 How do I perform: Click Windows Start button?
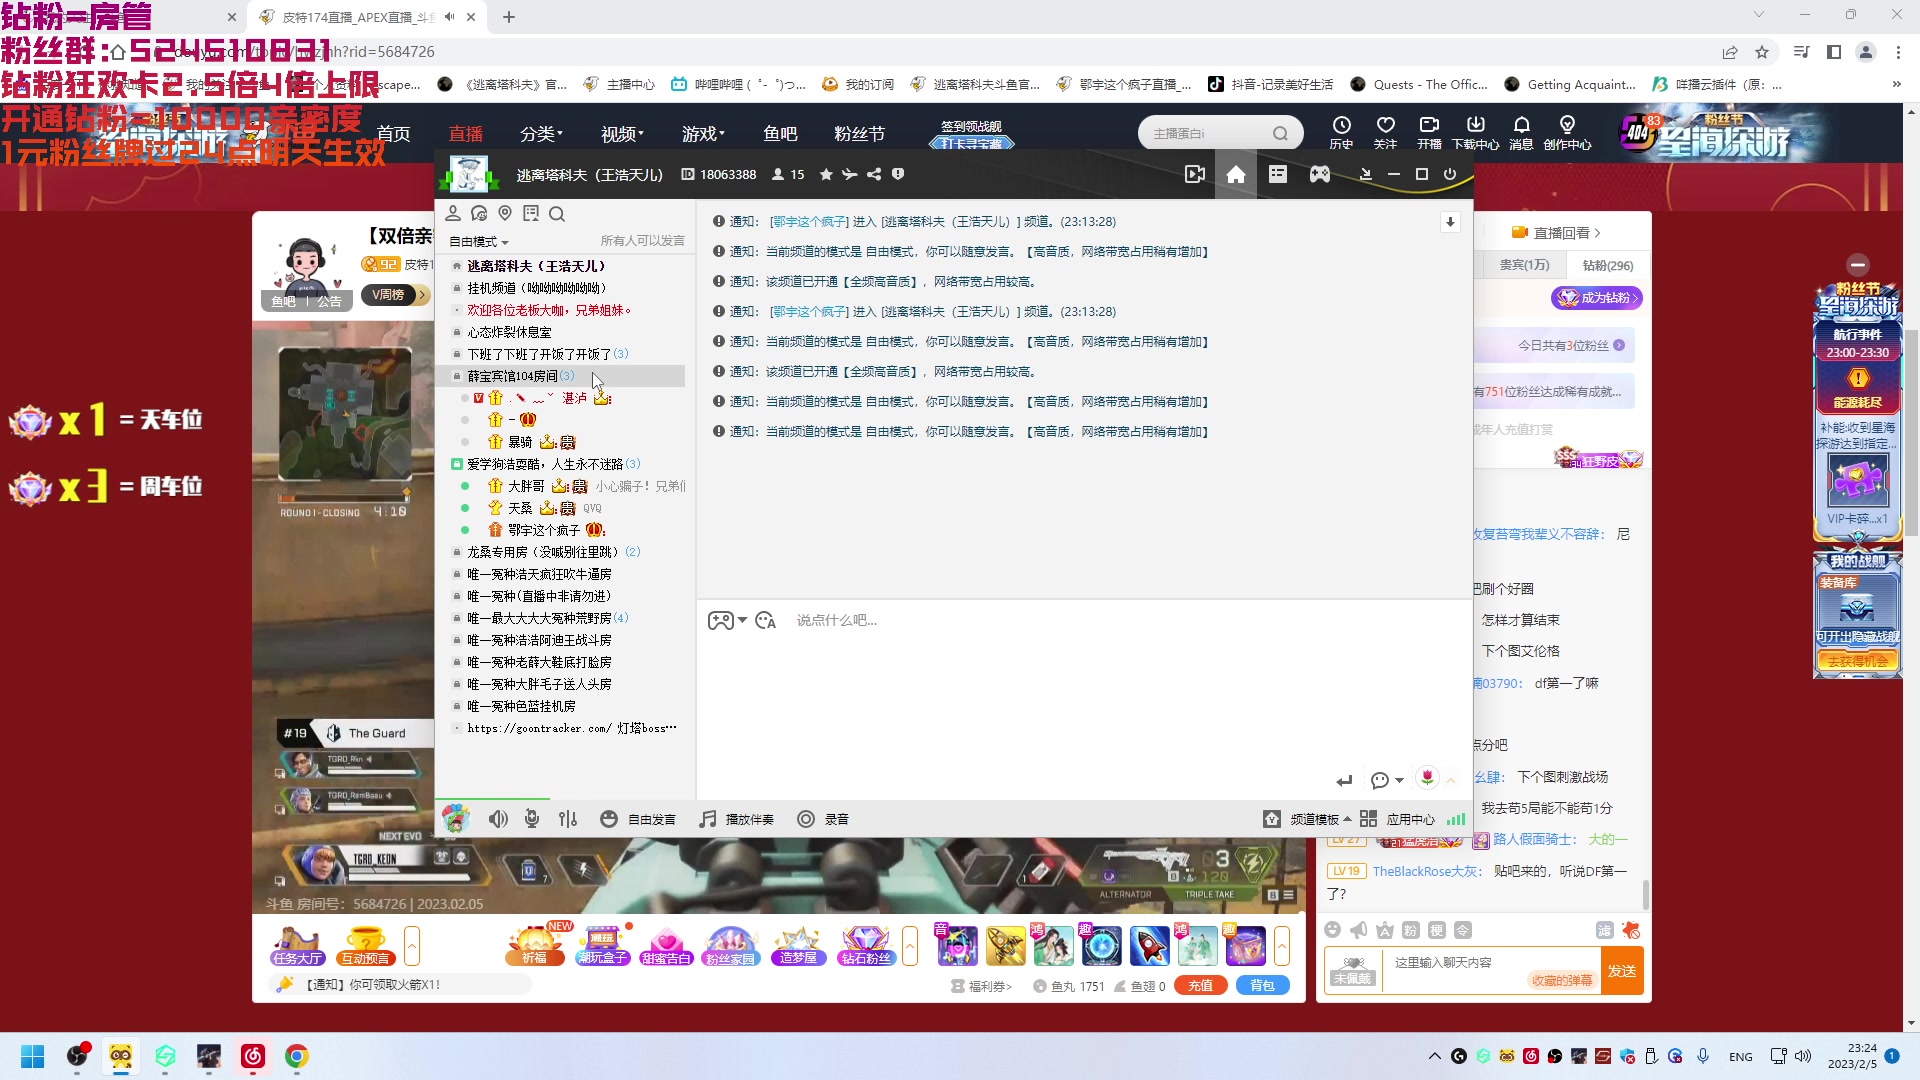click(33, 1056)
